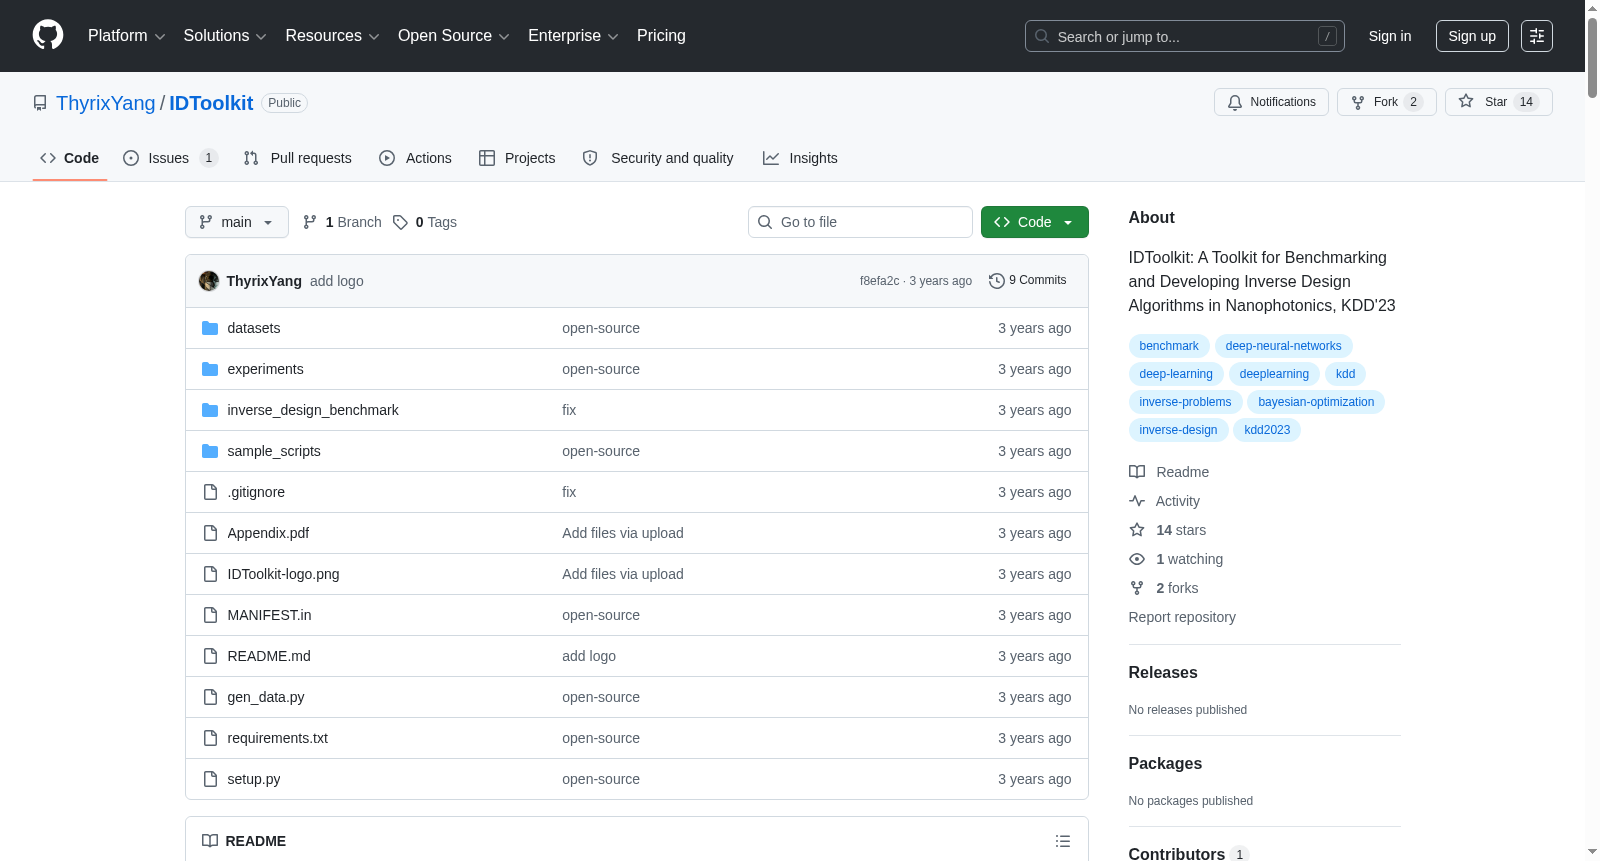Open the Pull requests tab

[x=298, y=158]
